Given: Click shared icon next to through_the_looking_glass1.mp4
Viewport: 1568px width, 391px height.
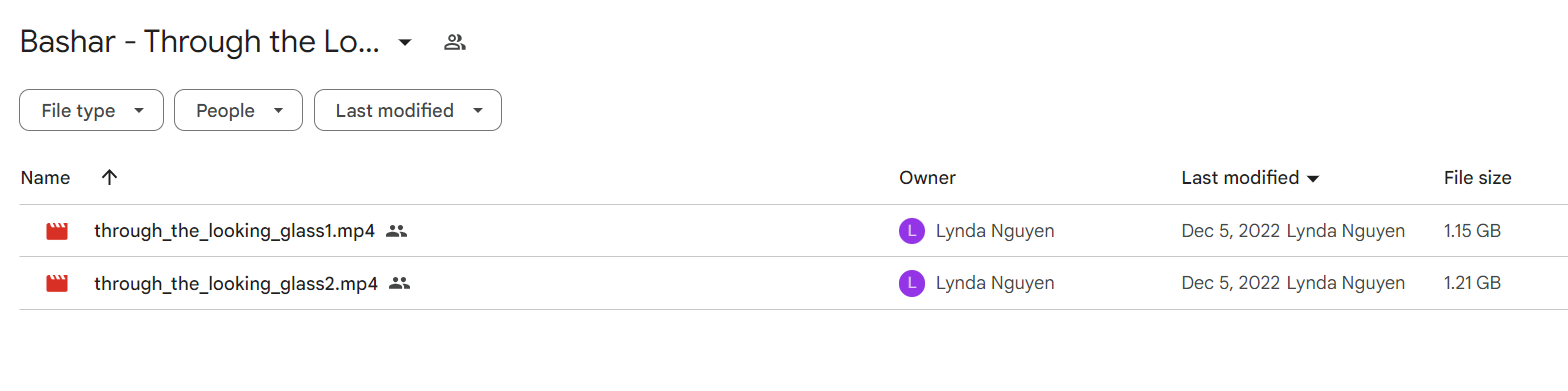Looking at the screenshot, I should point(396,231).
